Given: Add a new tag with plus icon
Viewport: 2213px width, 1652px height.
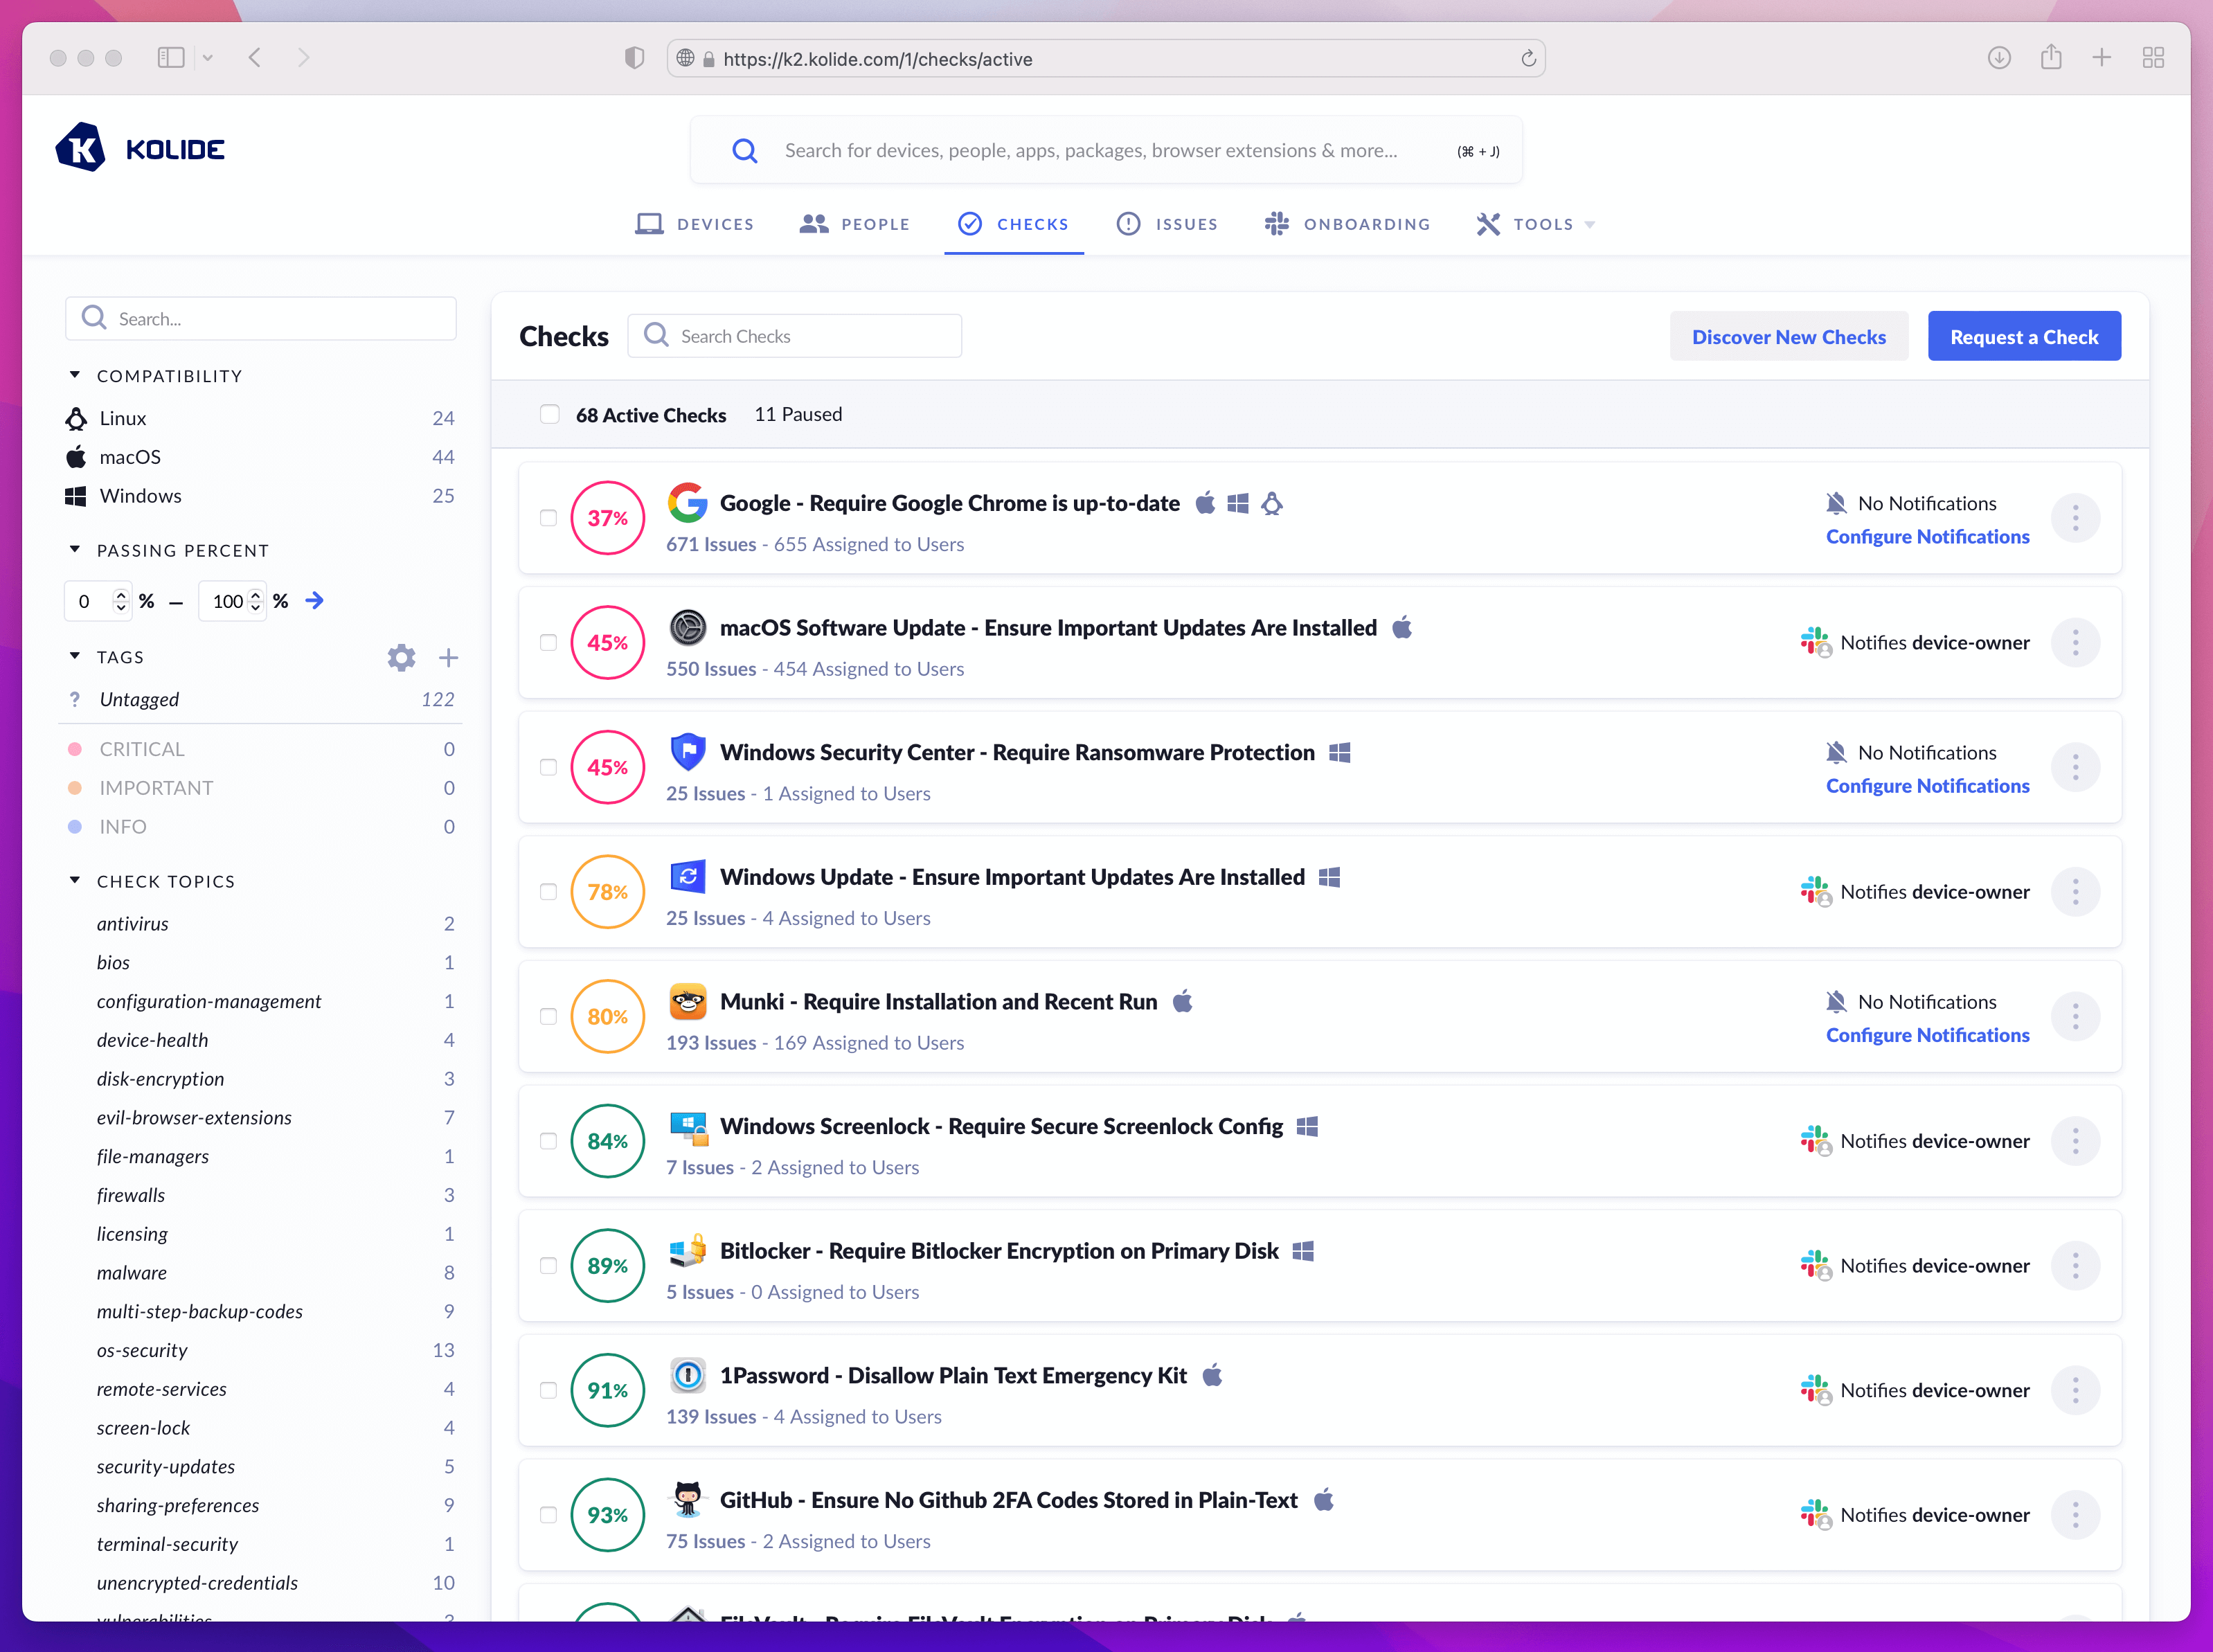Looking at the screenshot, I should (448, 657).
